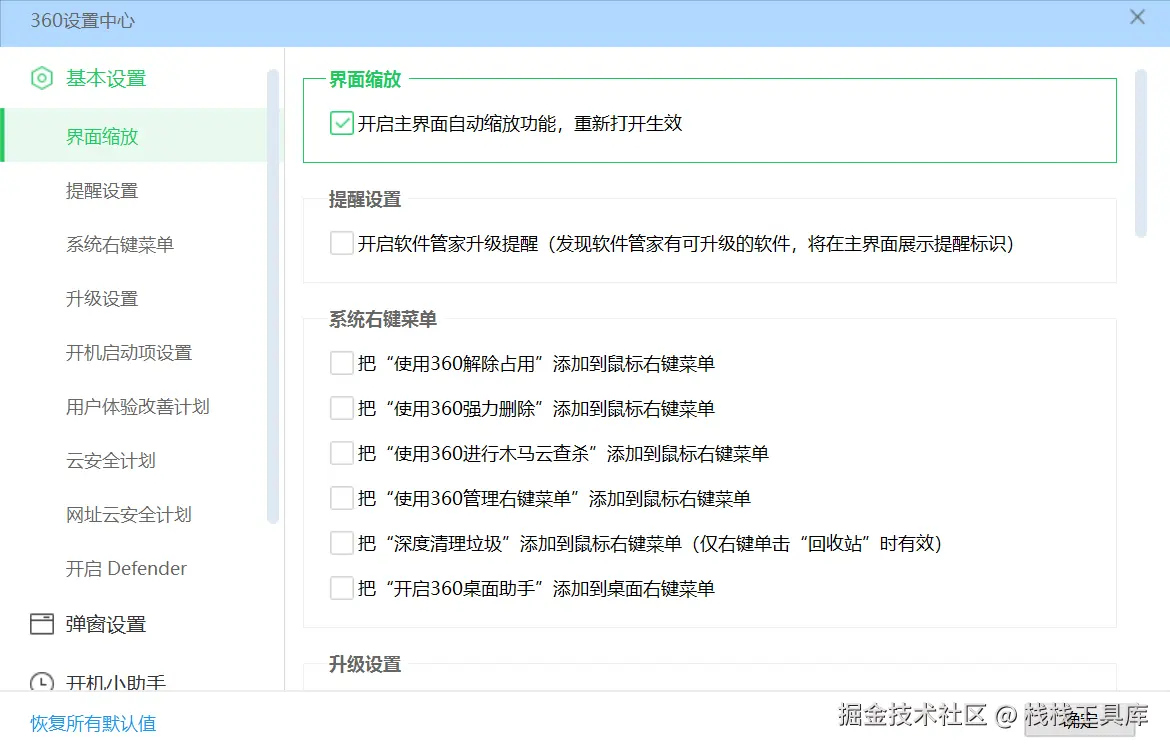Viewport: 1170px width, 750px height.
Task: Click the 基本设置 hexagon gear icon
Action: pos(42,78)
